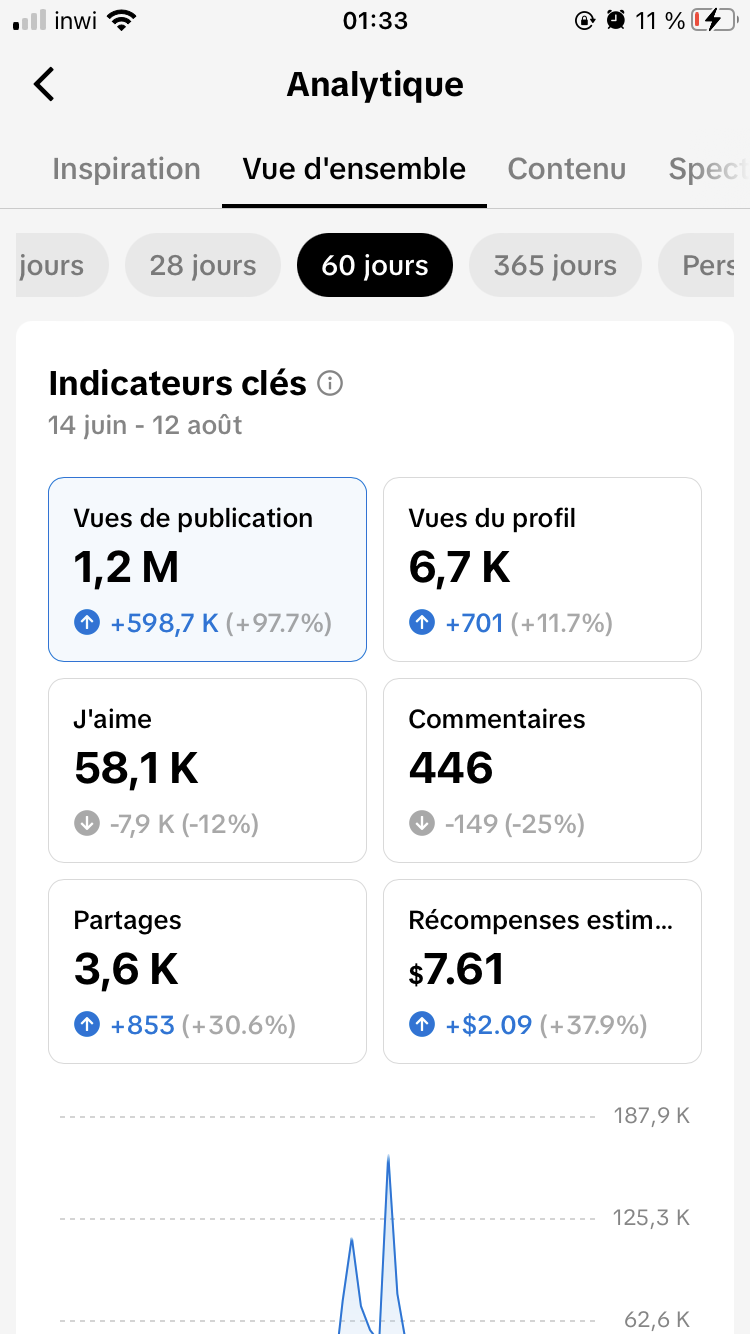Tap the cellular signal bars icon
Viewport: 750px width, 1334px height.
pyautogui.click(x=29, y=20)
